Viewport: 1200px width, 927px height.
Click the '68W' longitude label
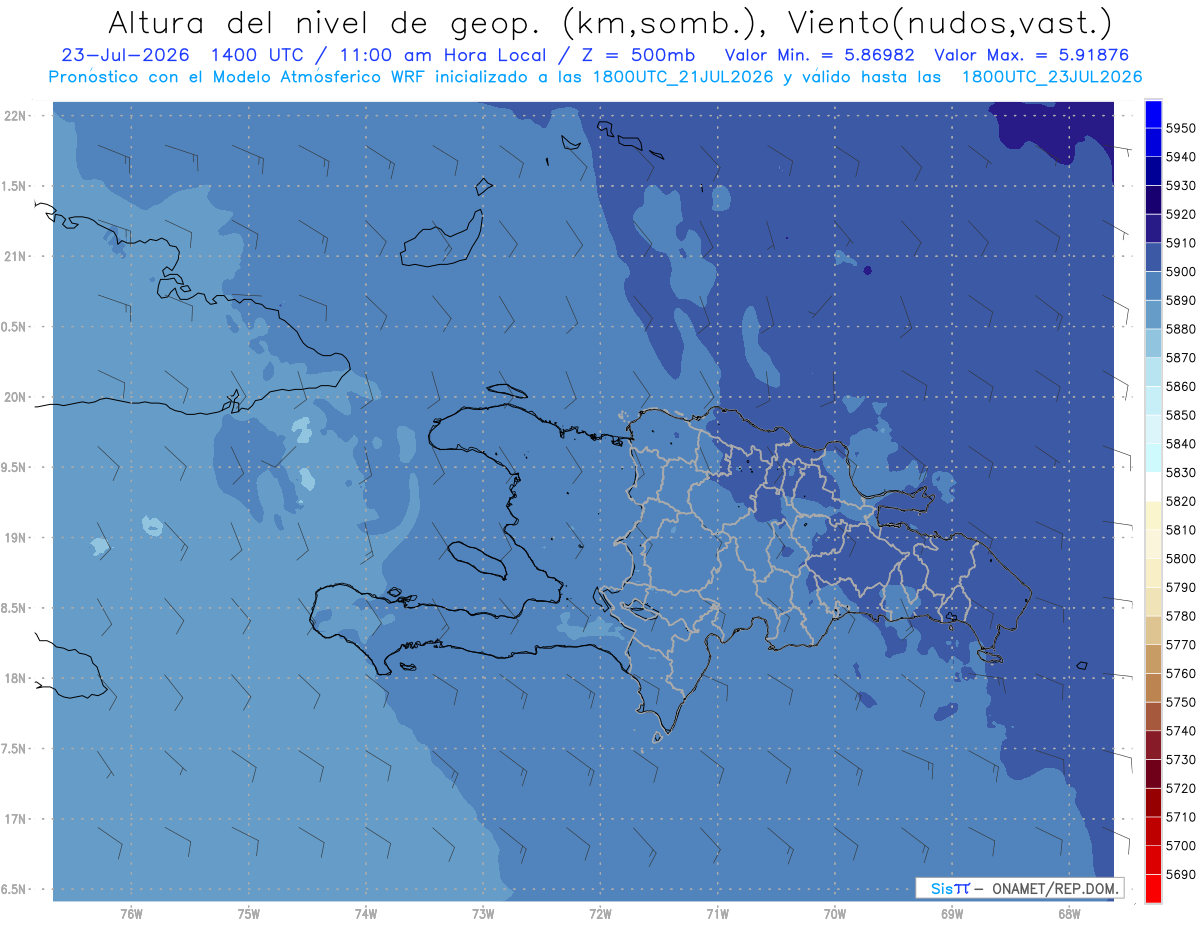(x=1069, y=913)
